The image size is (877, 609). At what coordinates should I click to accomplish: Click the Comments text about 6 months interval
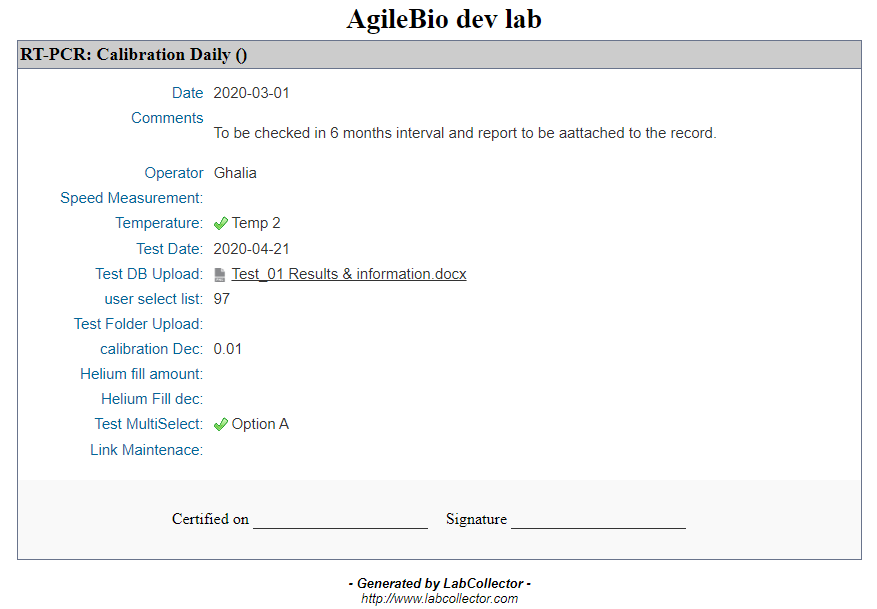(x=465, y=133)
